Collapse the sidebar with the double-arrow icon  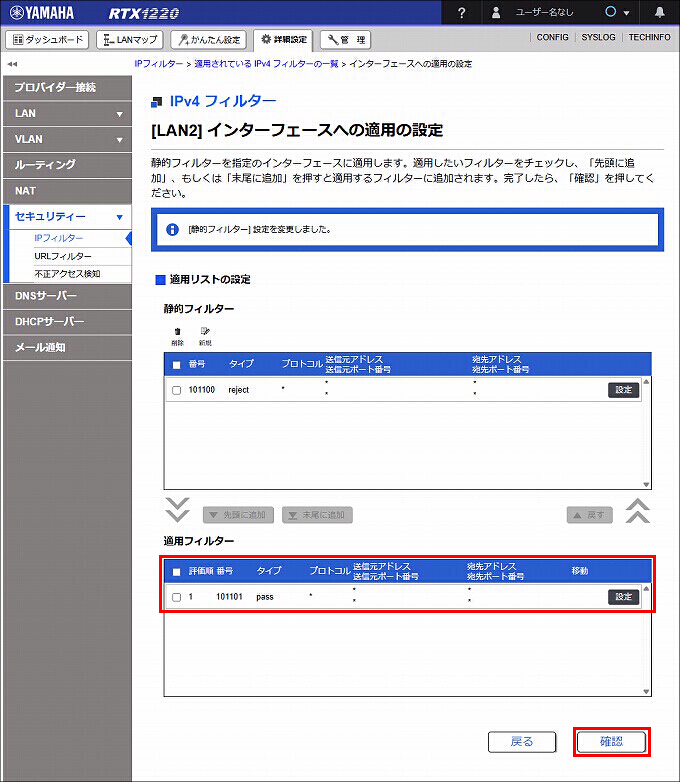[x=12, y=64]
